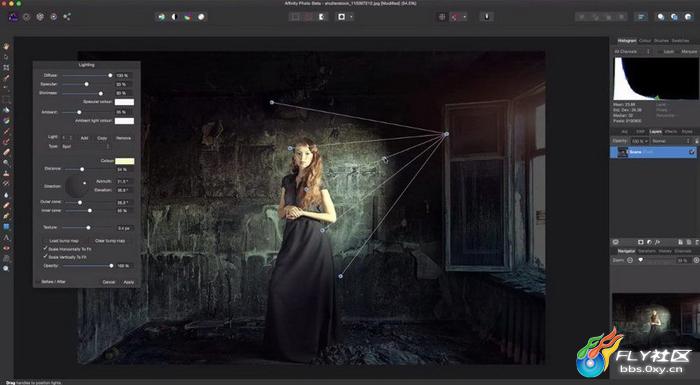
Task: Click the Before / After button
Action: point(54,282)
